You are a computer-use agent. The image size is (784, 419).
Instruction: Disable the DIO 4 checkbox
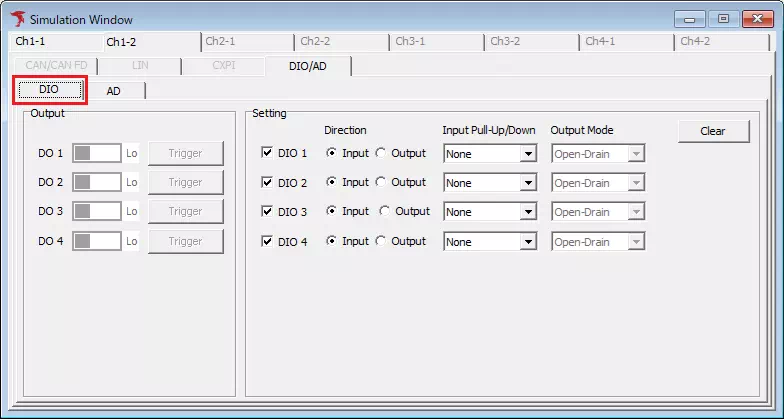click(266, 241)
